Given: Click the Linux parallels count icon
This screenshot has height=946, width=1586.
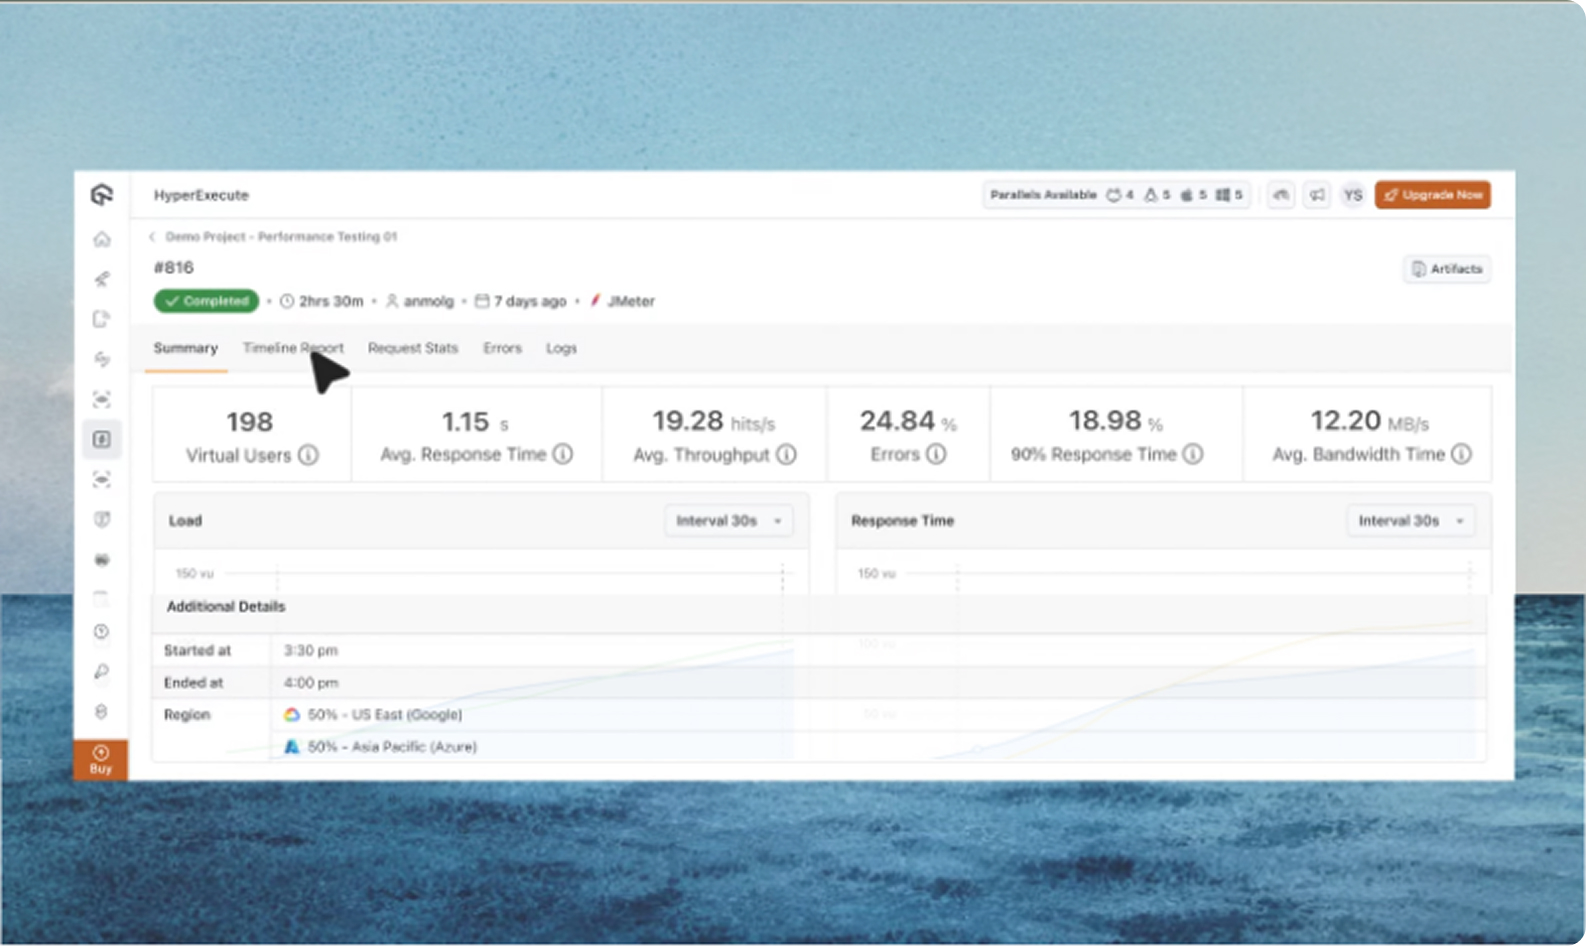Looking at the screenshot, I should pos(1151,195).
